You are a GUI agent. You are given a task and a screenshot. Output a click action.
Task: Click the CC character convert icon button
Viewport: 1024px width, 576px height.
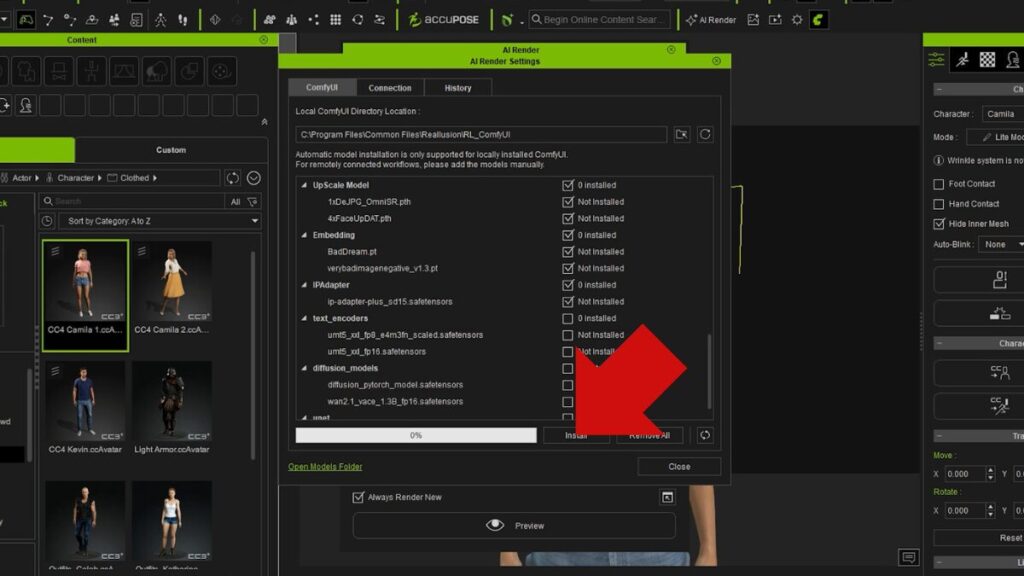pyautogui.click(x=1000, y=372)
